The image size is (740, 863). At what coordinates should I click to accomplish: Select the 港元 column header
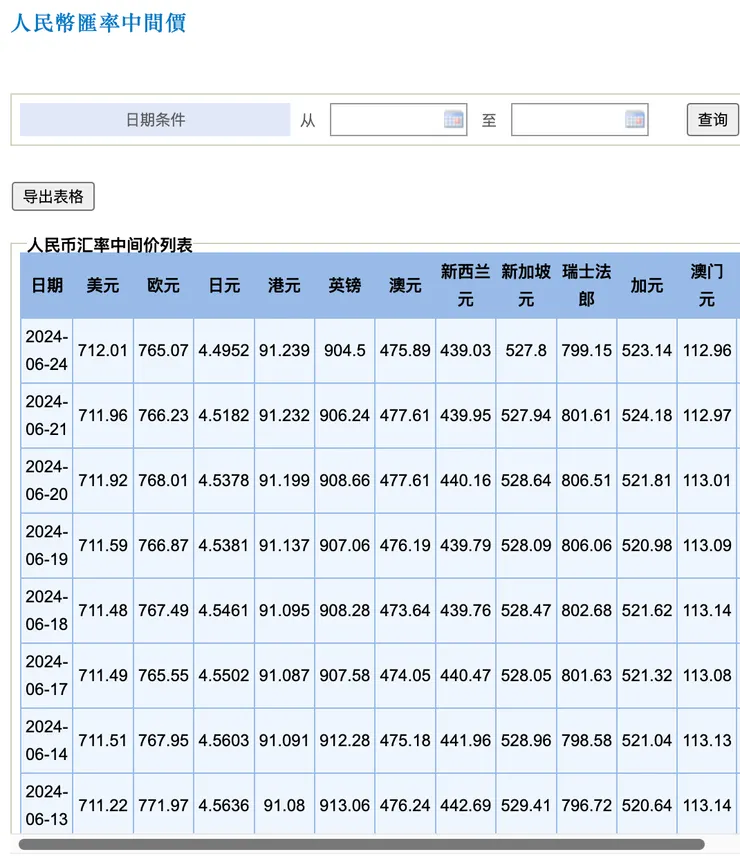[x=284, y=285]
